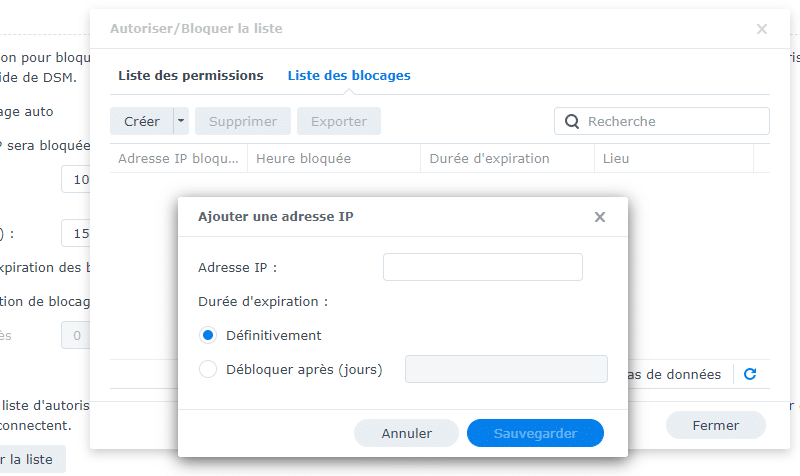The image size is (800, 476).
Task: Click the Créer button
Action: click(x=142, y=122)
